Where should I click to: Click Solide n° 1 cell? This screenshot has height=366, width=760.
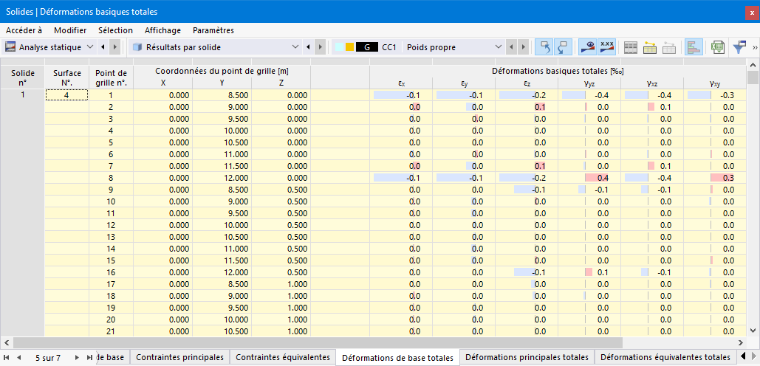(x=22, y=95)
